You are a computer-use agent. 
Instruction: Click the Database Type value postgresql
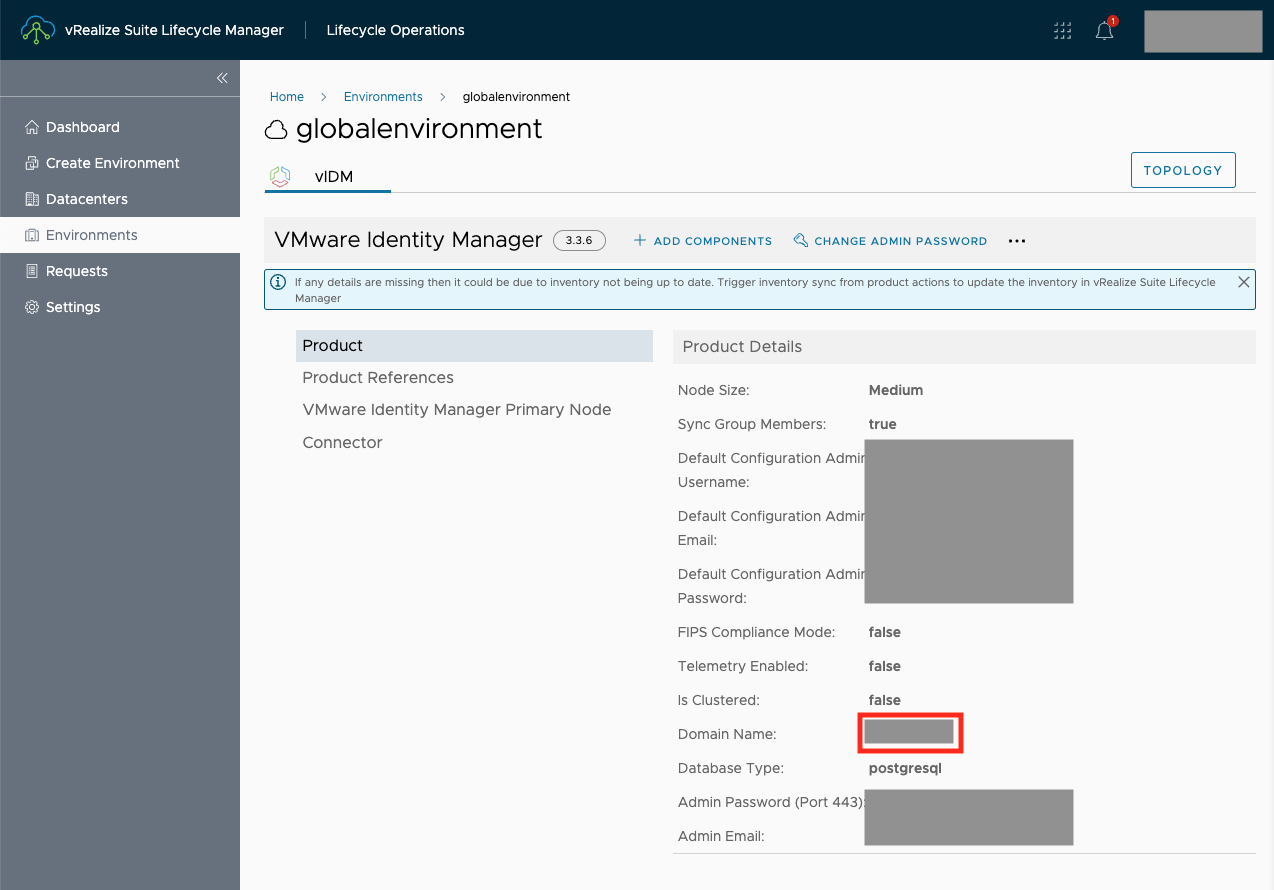point(905,769)
